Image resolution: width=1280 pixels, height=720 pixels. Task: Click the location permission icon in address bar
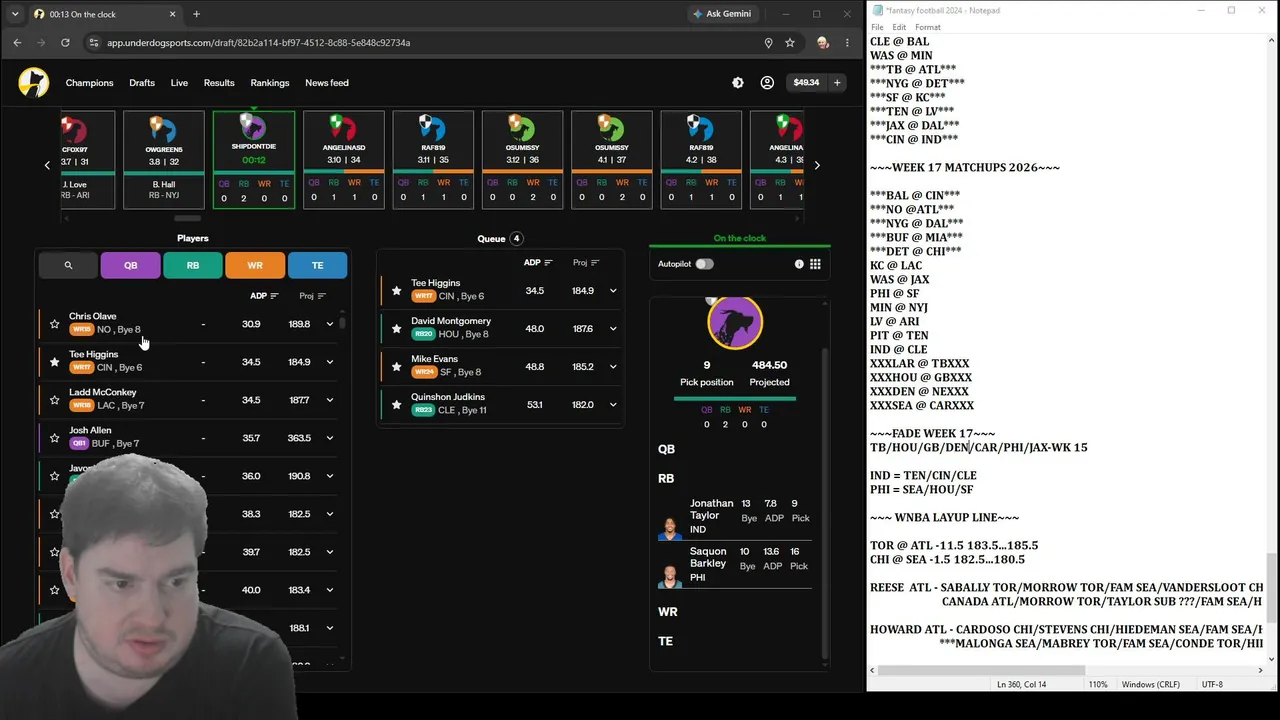pos(768,43)
